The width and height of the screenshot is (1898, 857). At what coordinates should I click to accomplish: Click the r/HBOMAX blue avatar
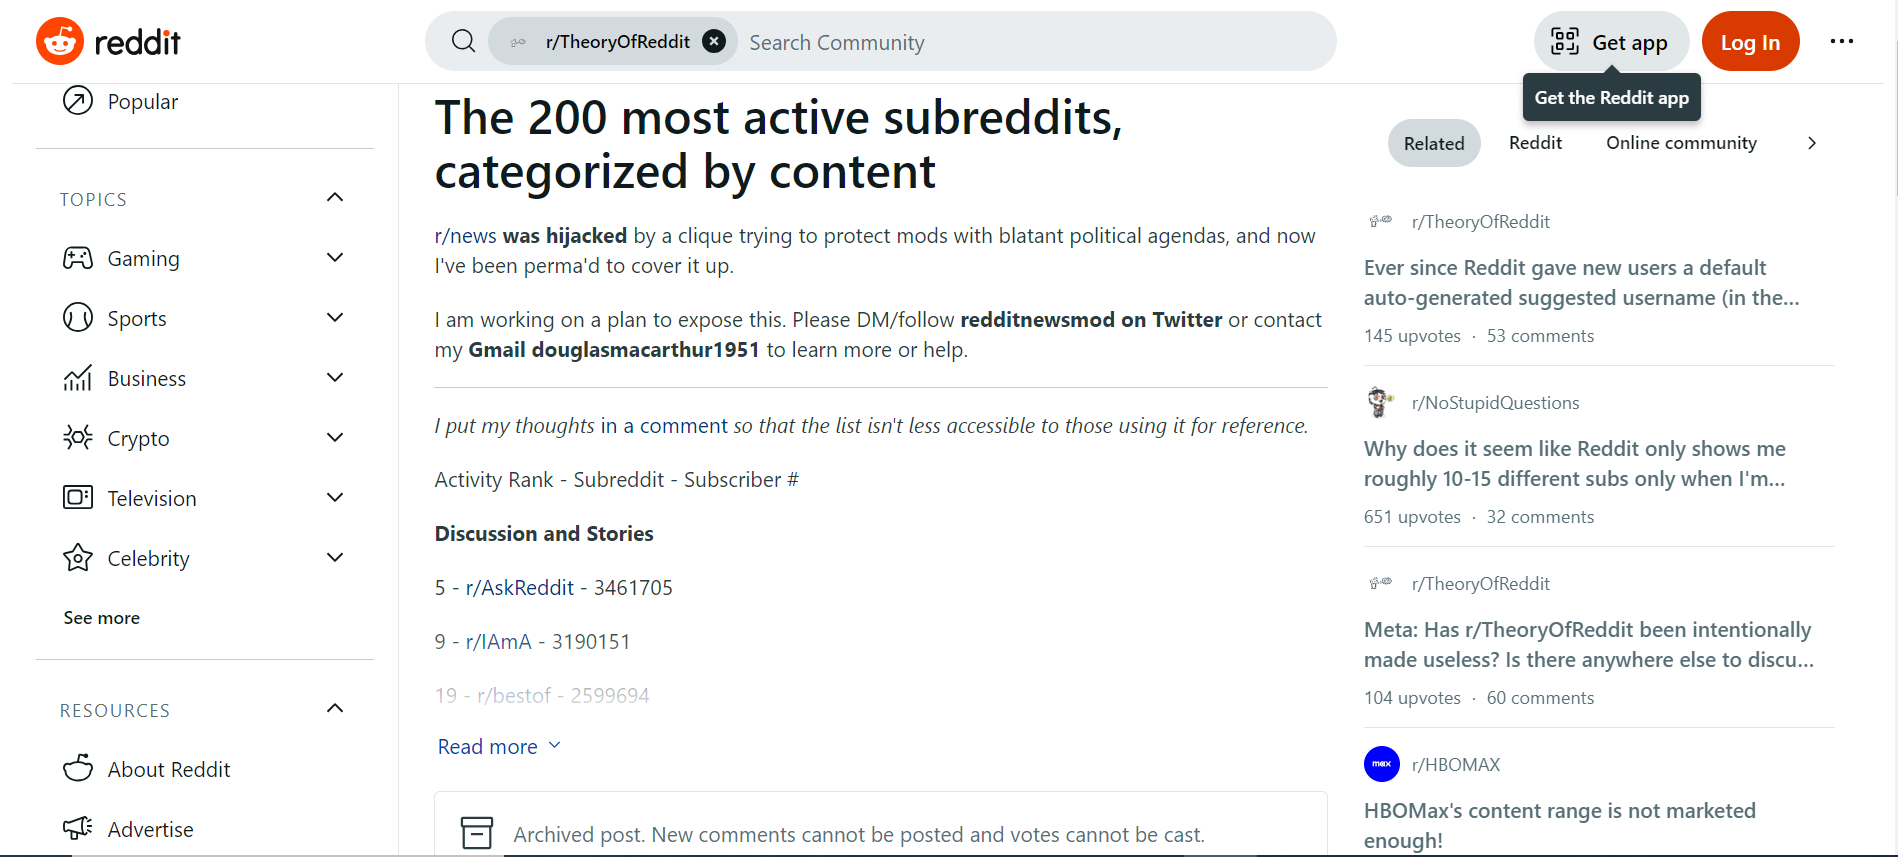pos(1381,763)
